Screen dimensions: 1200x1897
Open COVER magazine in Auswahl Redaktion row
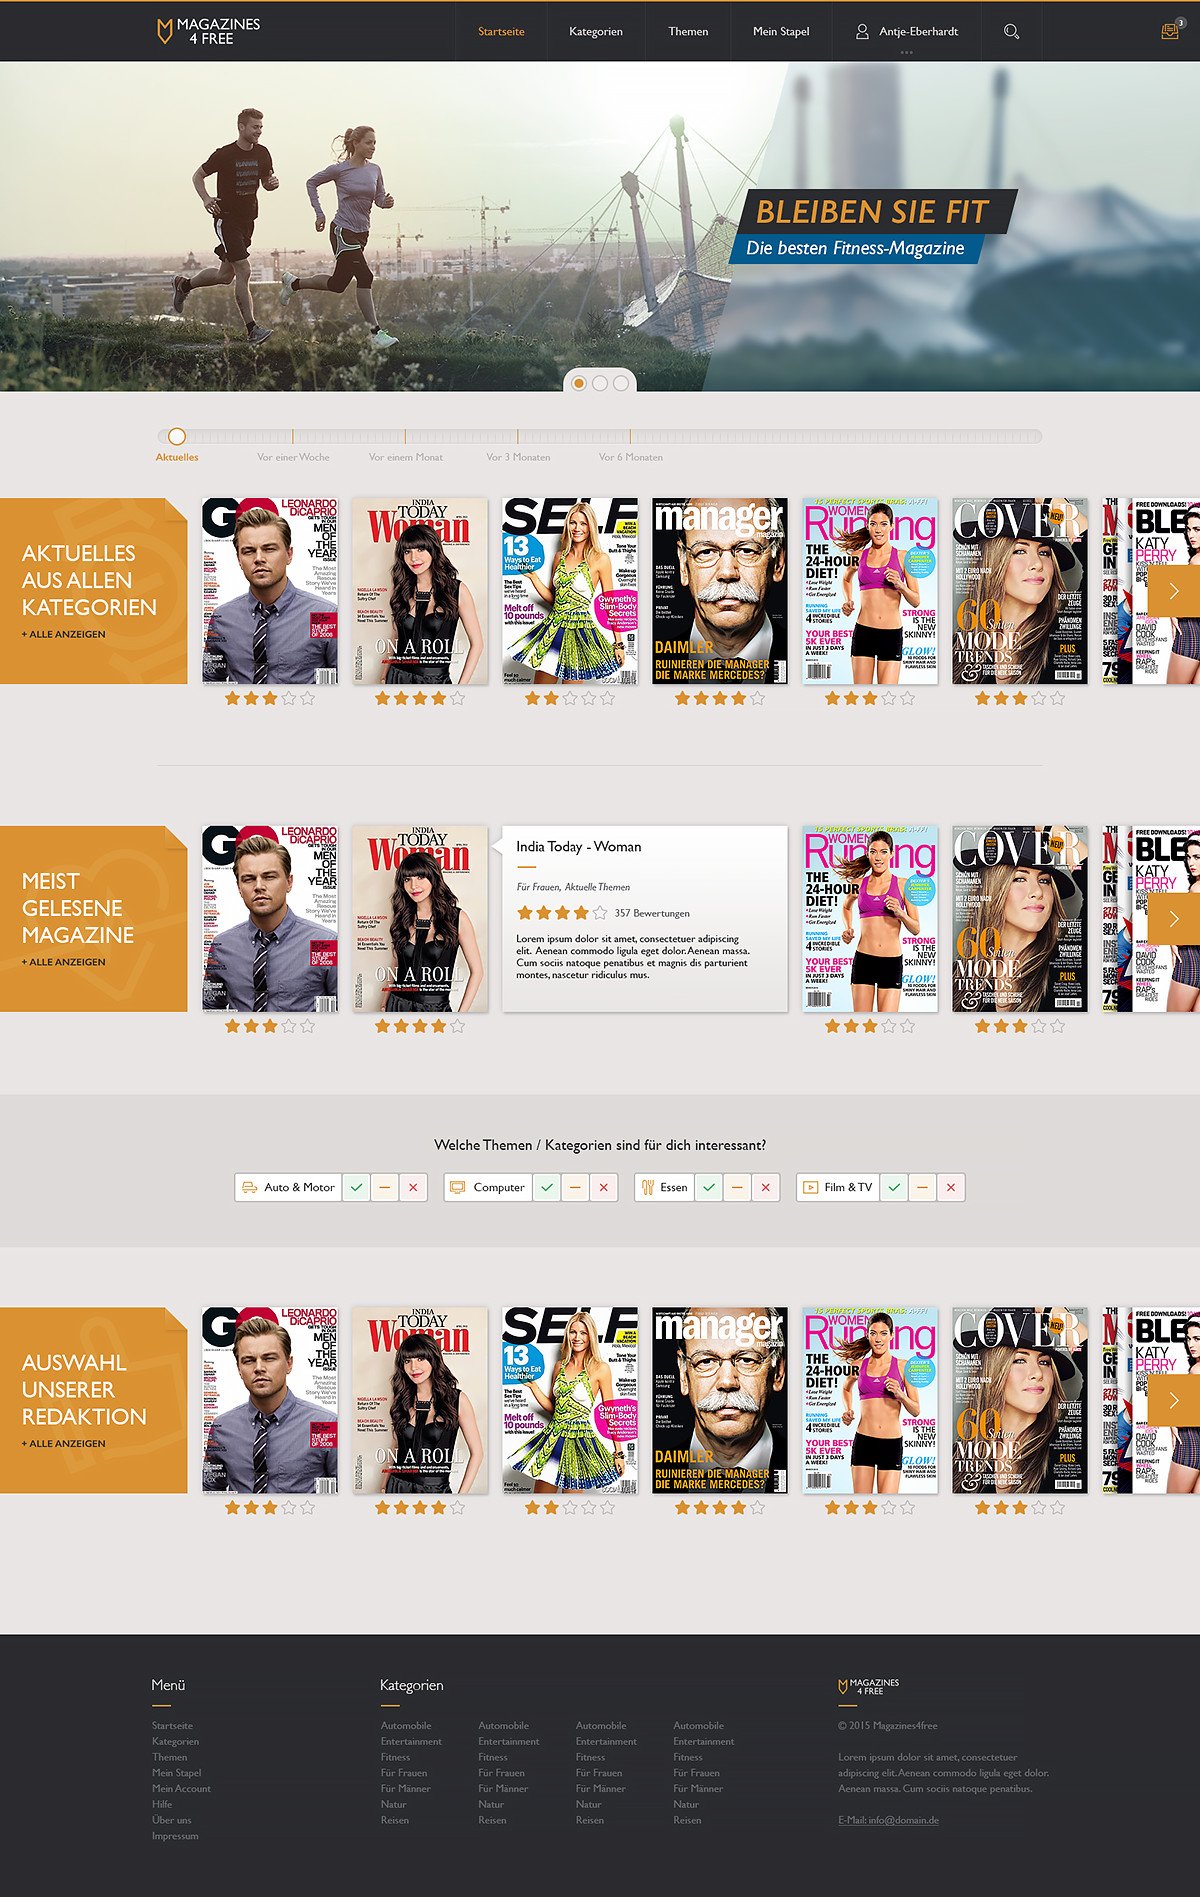point(1020,1400)
